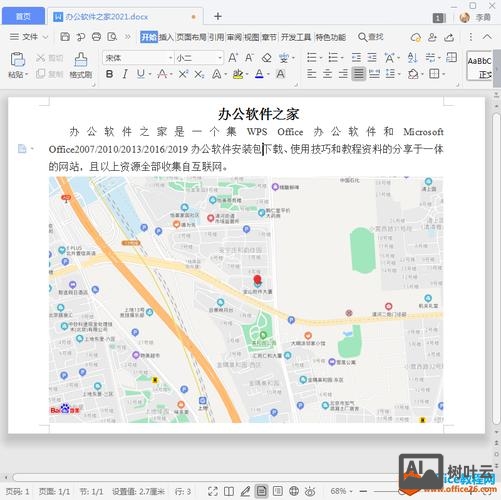Screen dimensions: 501x500
Task: Click the Sort A-Z icon
Action: pos(412,58)
